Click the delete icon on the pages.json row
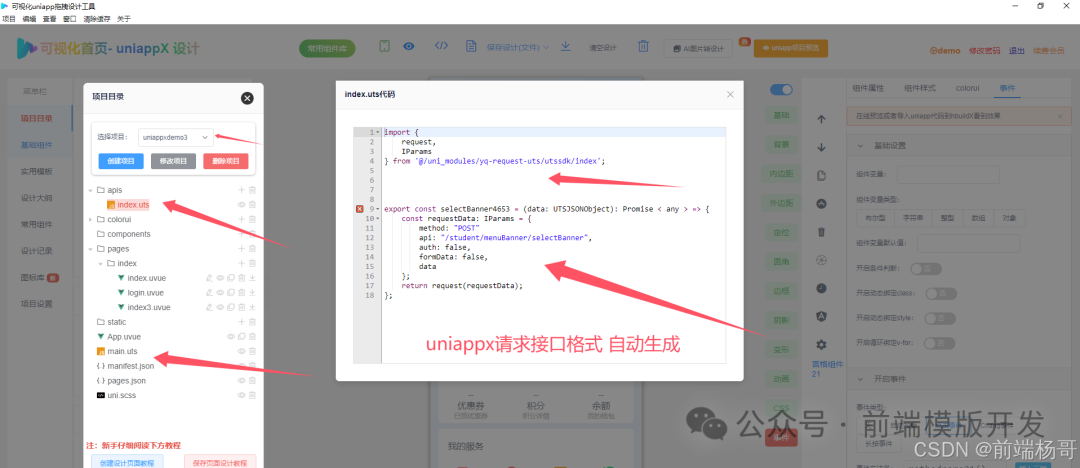This screenshot has width=1080, height=468. [252, 380]
